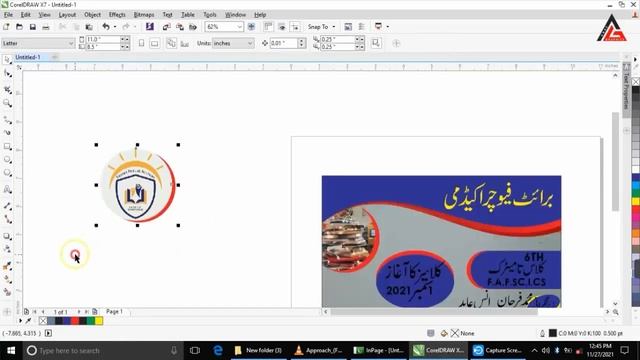
Task: Set page orientation to portrait
Action: (141, 43)
